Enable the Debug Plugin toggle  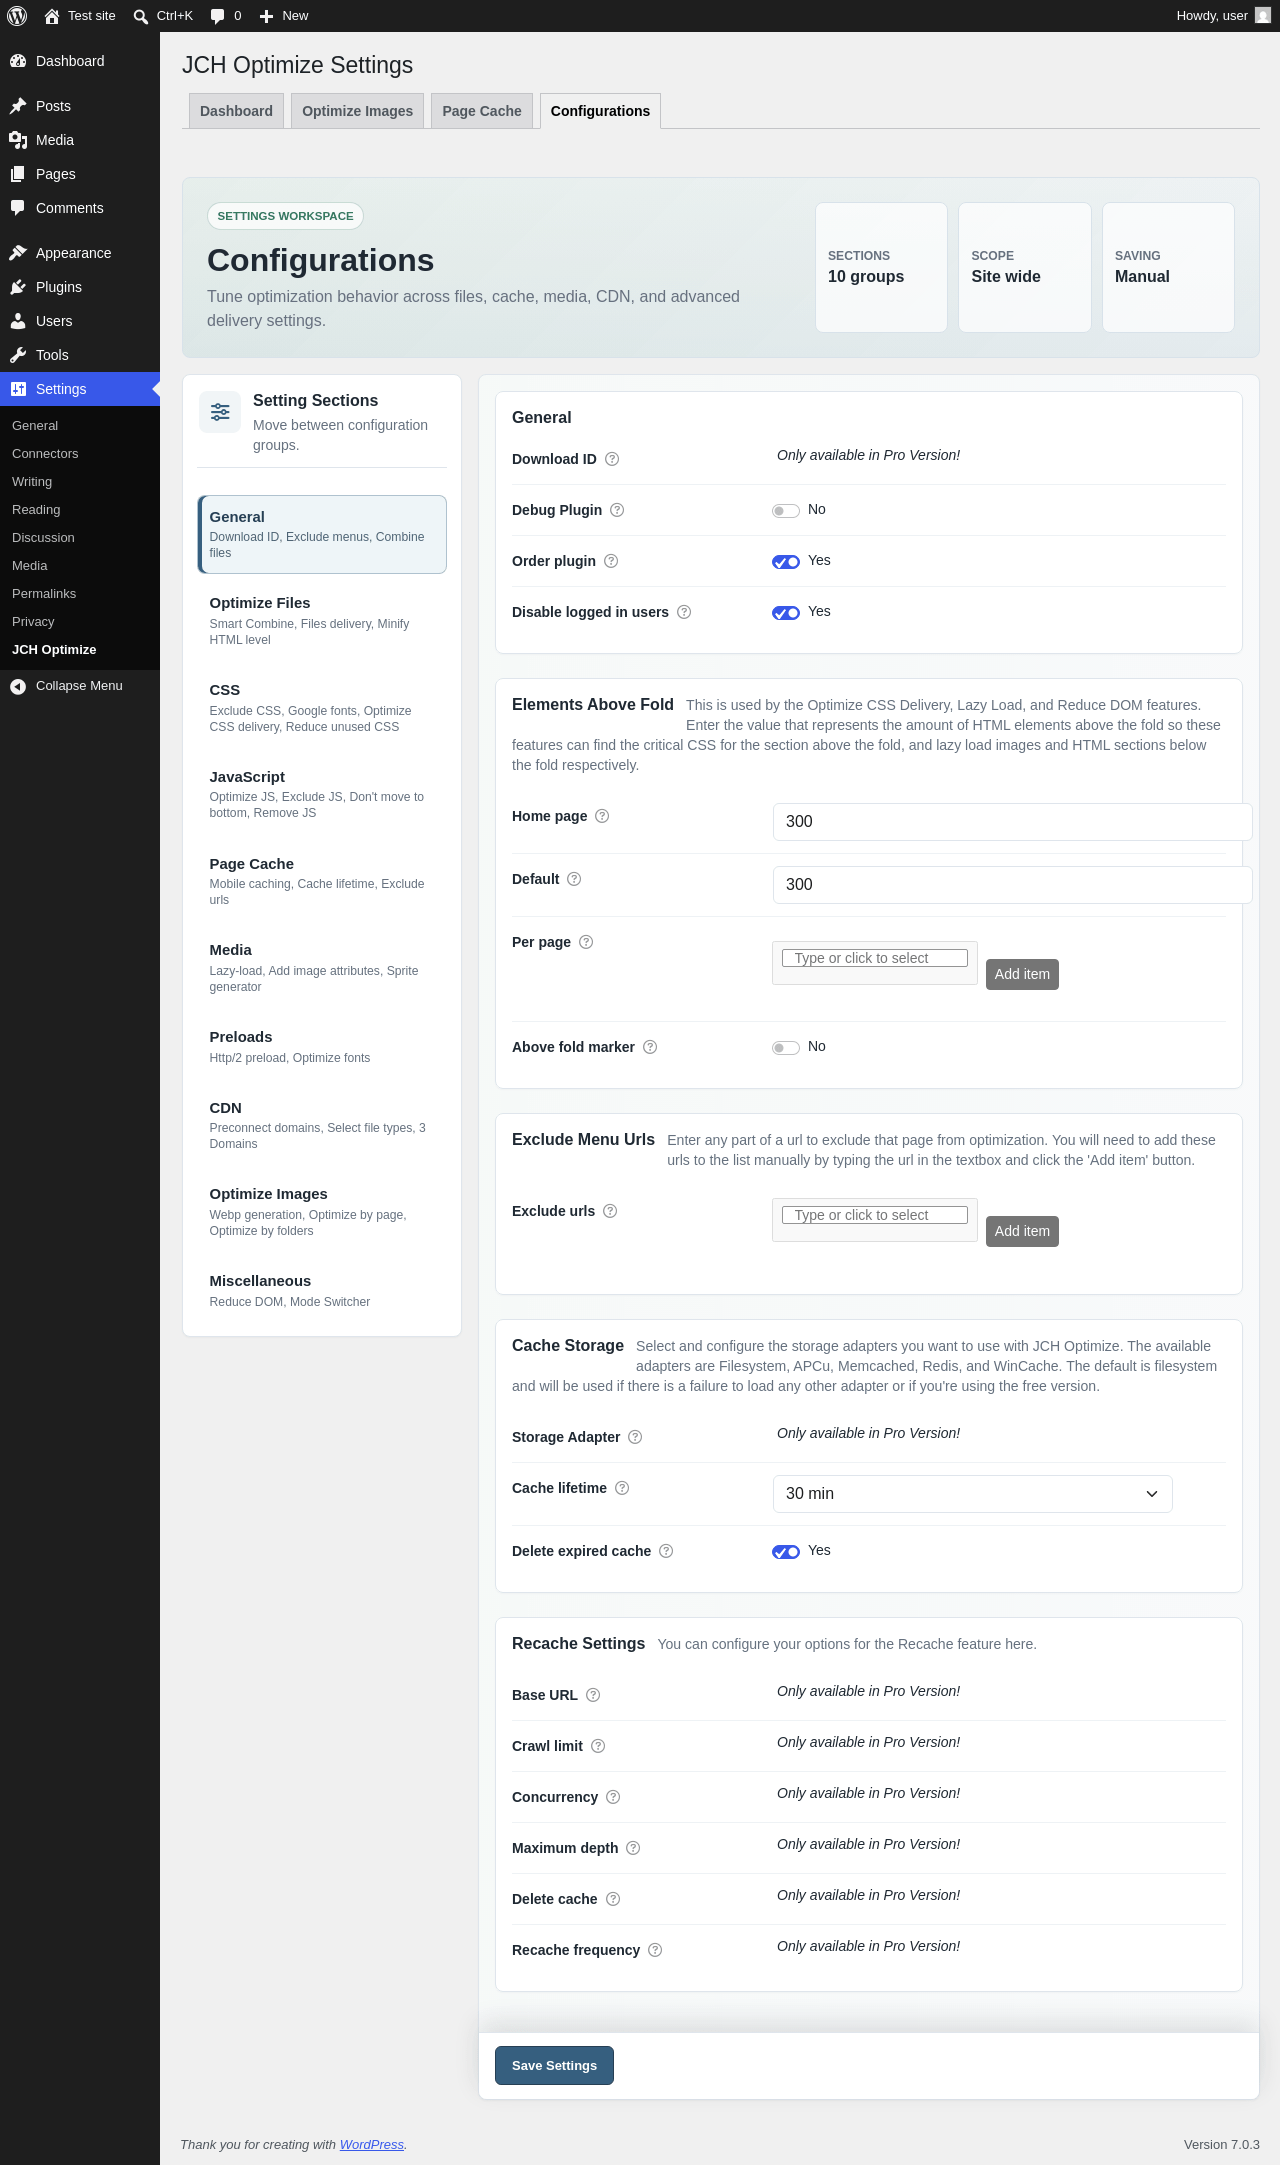[786, 511]
